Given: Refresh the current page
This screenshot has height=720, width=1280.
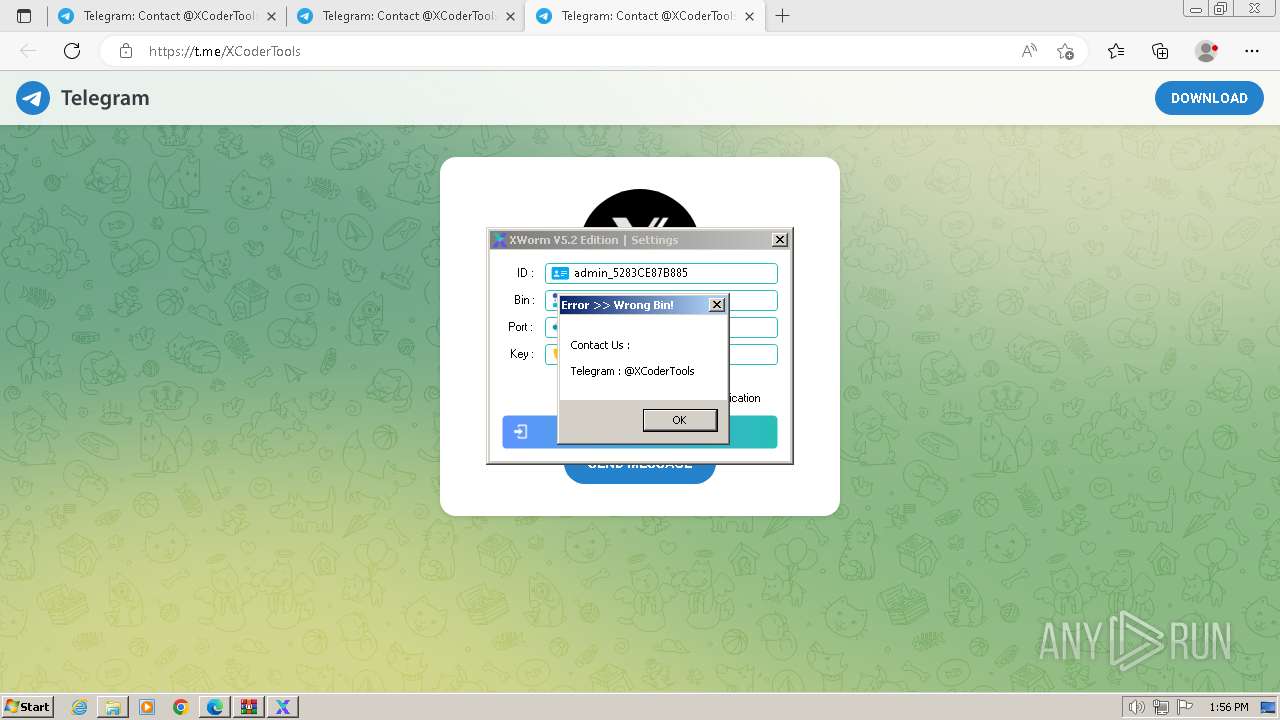Looking at the screenshot, I should 72,51.
